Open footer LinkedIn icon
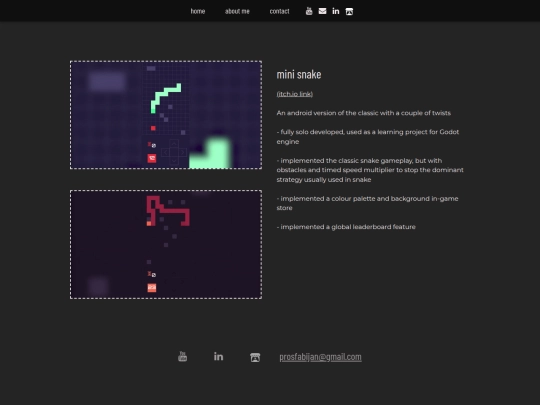 (x=218, y=356)
